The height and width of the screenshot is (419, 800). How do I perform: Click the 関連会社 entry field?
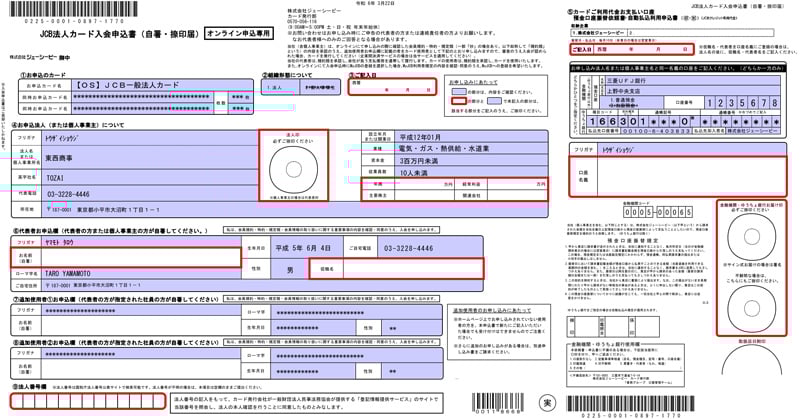pyautogui.click(x=517, y=195)
